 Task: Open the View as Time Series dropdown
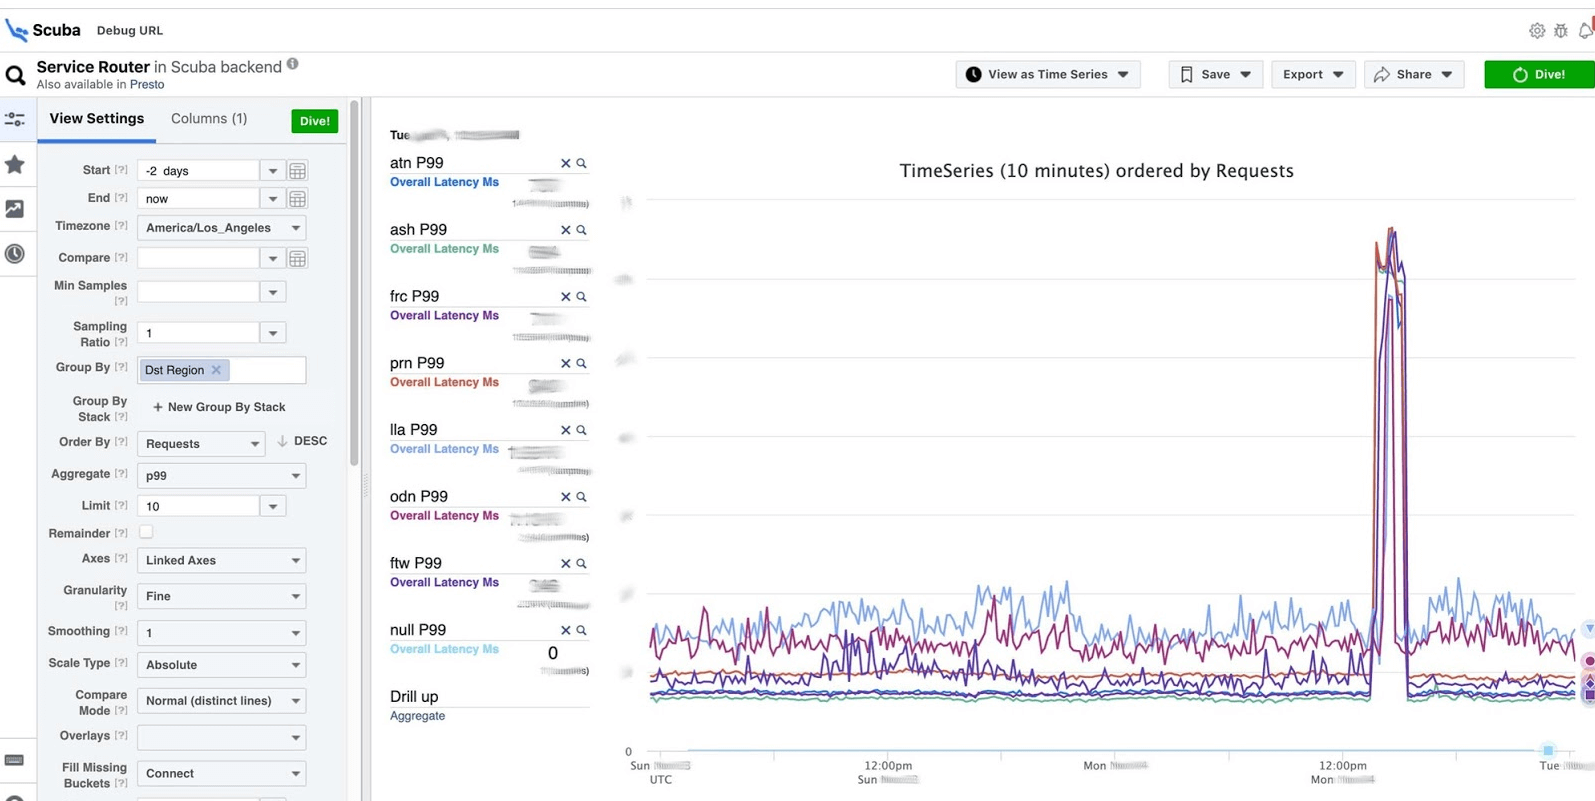1047,74
